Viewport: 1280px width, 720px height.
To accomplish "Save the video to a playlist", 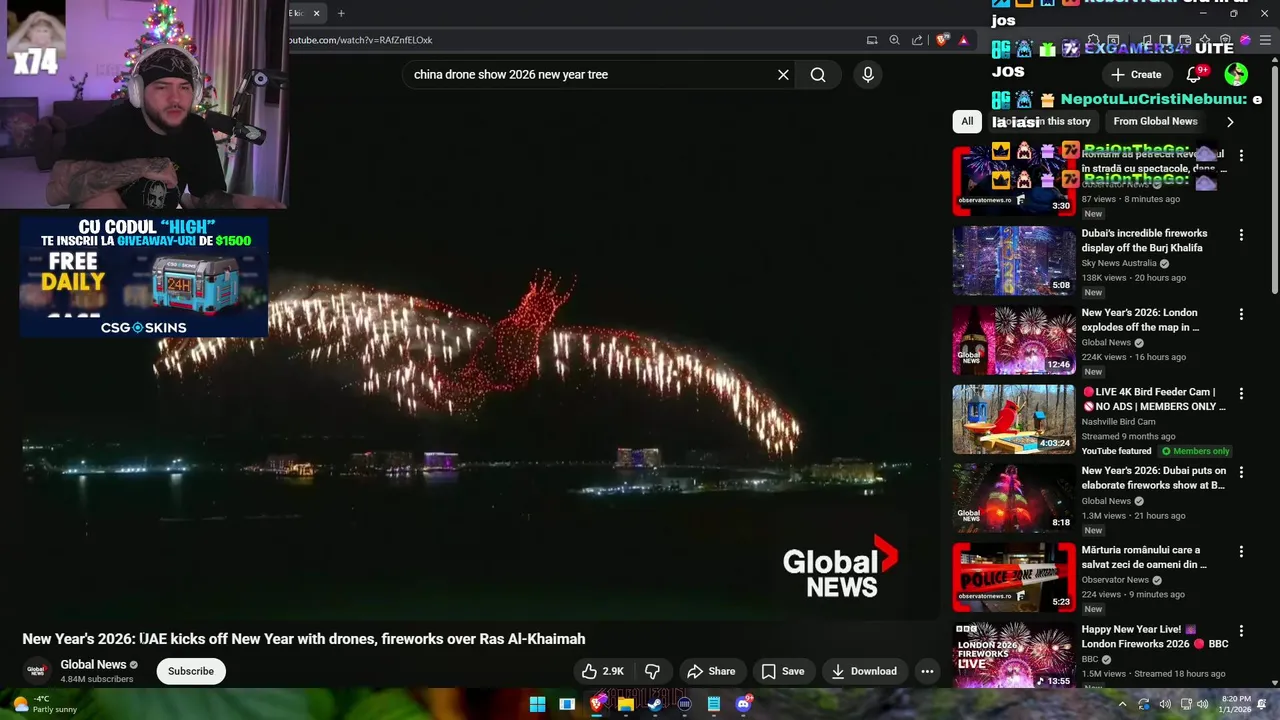I will pos(783,671).
